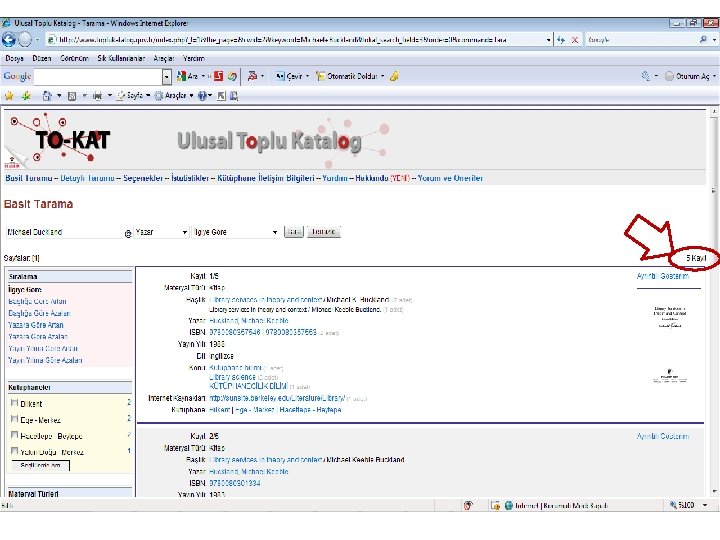Open the İlgiye Göre sort dropdown
The image size is (720, 540).
[236, 232]
